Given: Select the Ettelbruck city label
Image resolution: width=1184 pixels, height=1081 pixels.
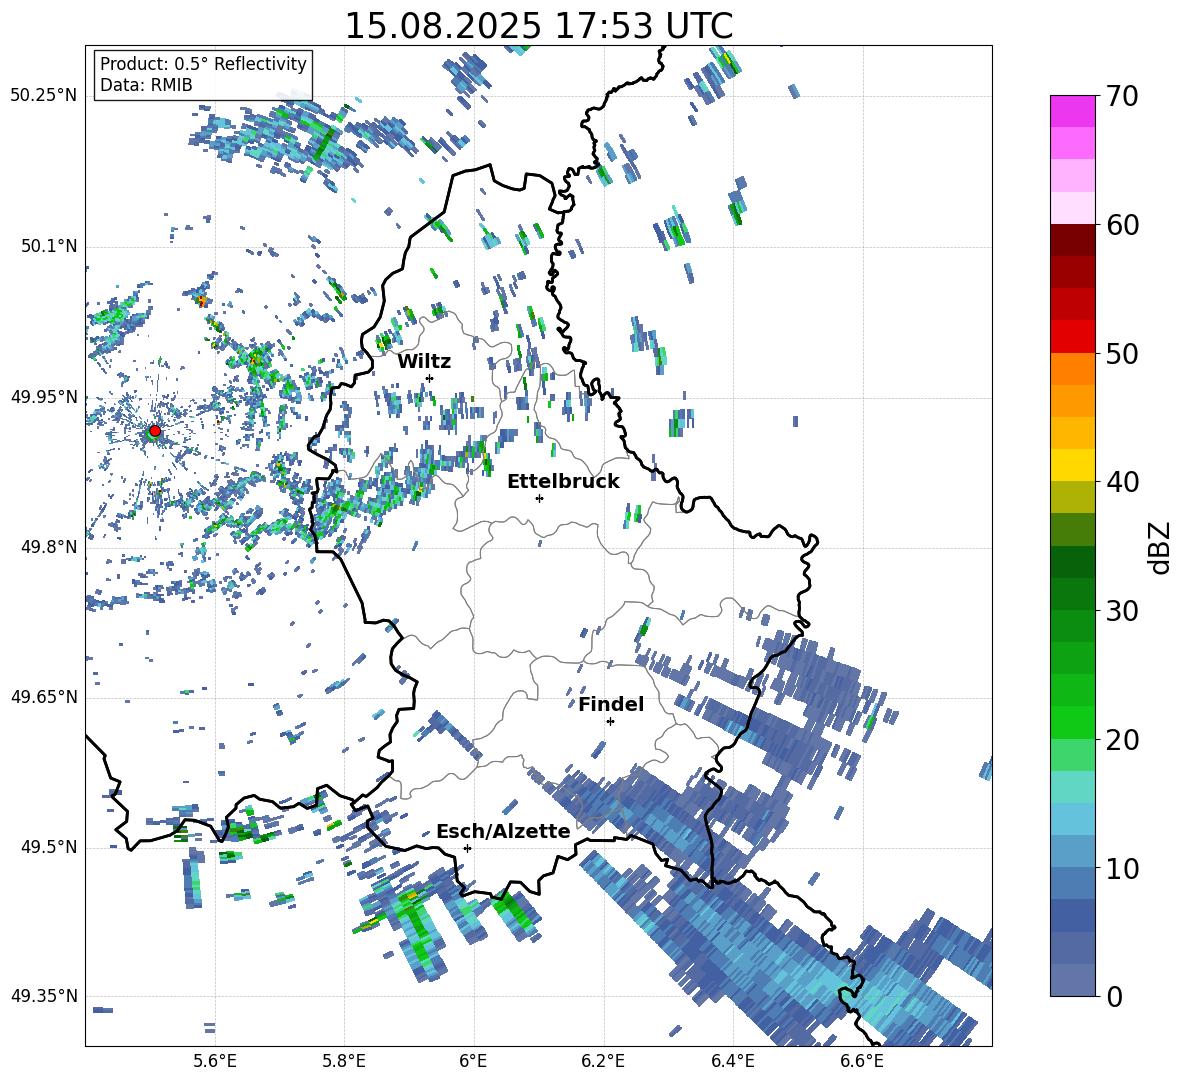Looking at the screenshot, I should 563,482.
